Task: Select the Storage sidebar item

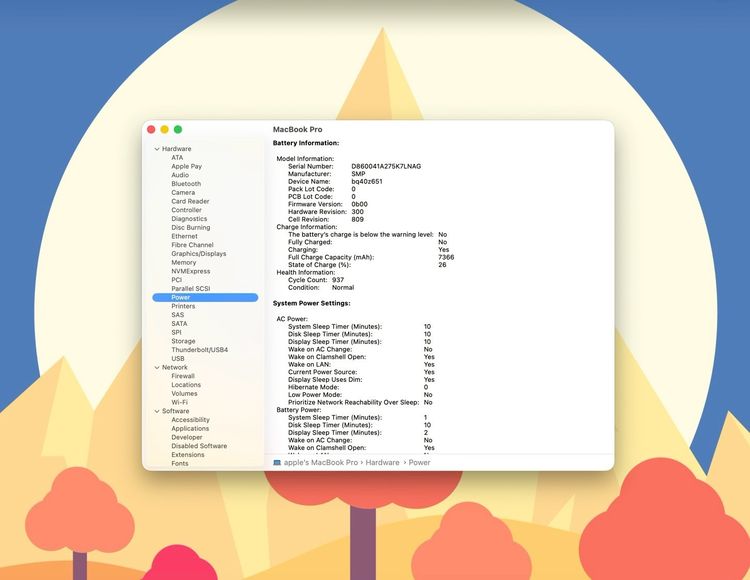Action: point(183,341)
